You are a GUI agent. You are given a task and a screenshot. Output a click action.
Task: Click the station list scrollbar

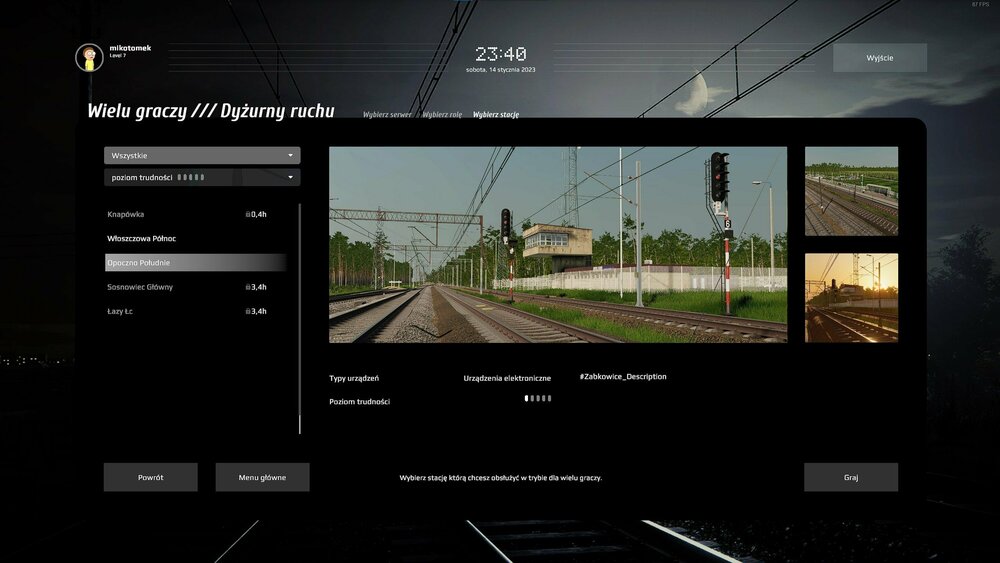click(x=300, y=319)
